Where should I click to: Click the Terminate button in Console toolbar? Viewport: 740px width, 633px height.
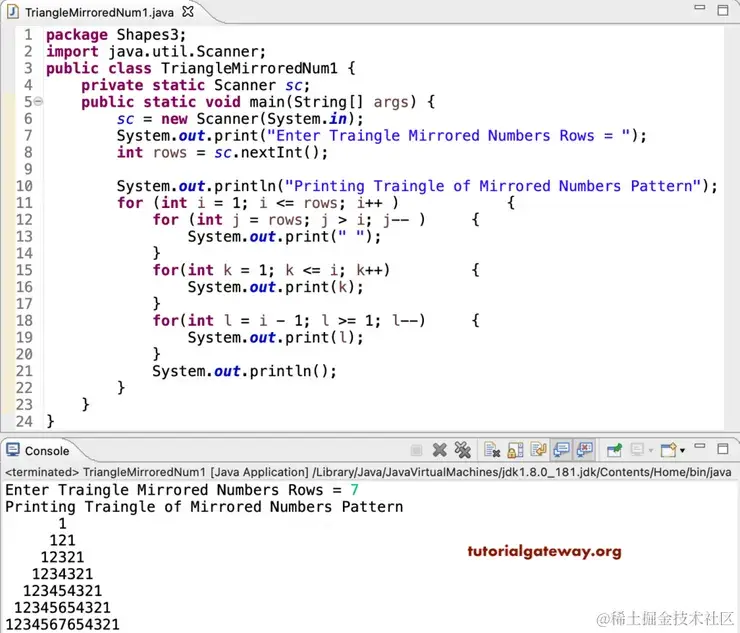point(416,450)
